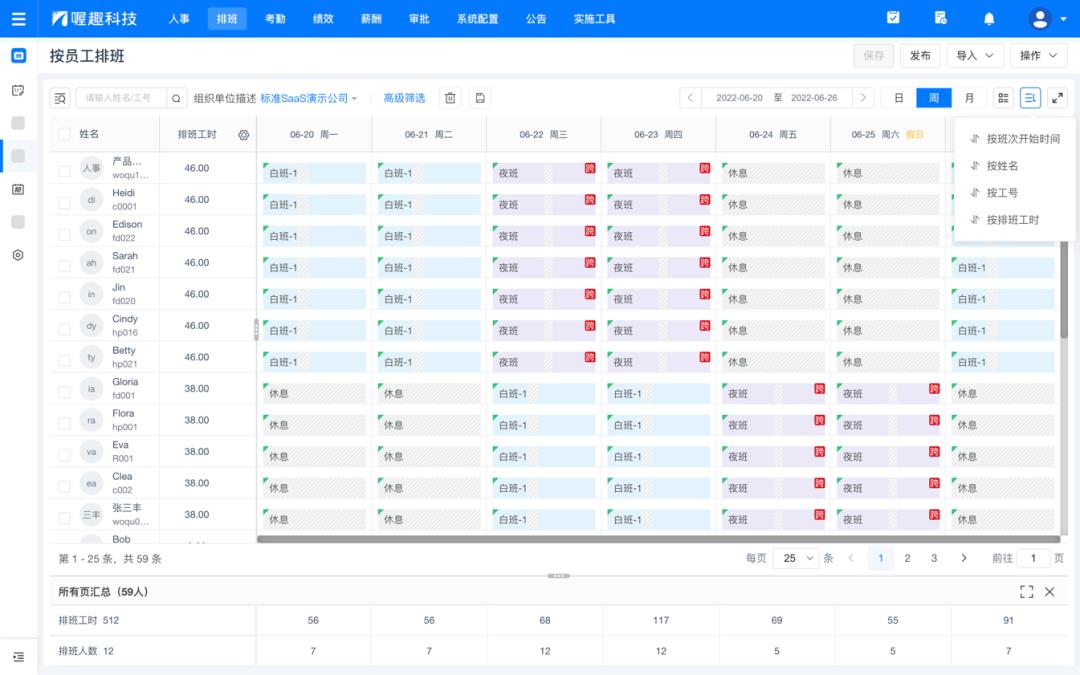The width and height of the screenshot is (1080, 675).
Task: Close the summary panel with X icon
Action: [x=1050, y=592]
